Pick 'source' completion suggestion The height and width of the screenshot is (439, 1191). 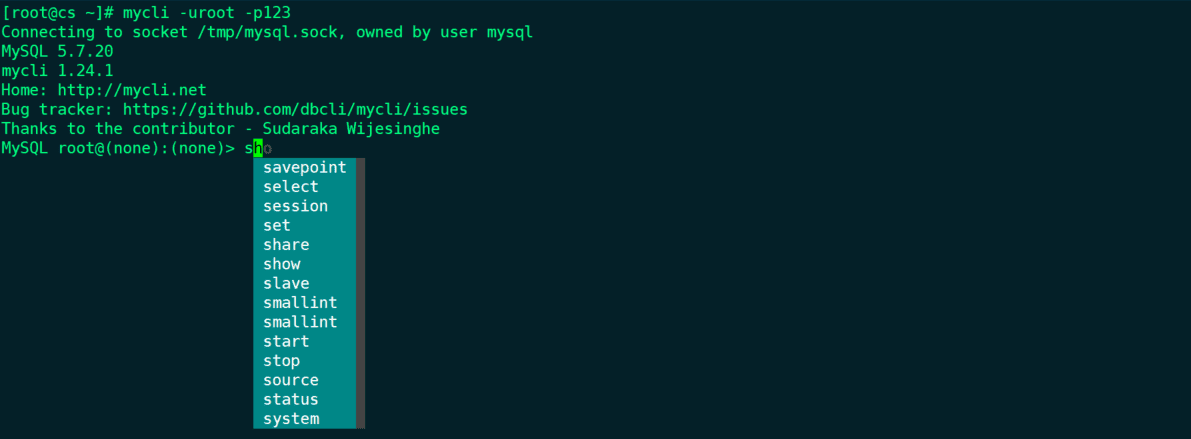(305, 381)
